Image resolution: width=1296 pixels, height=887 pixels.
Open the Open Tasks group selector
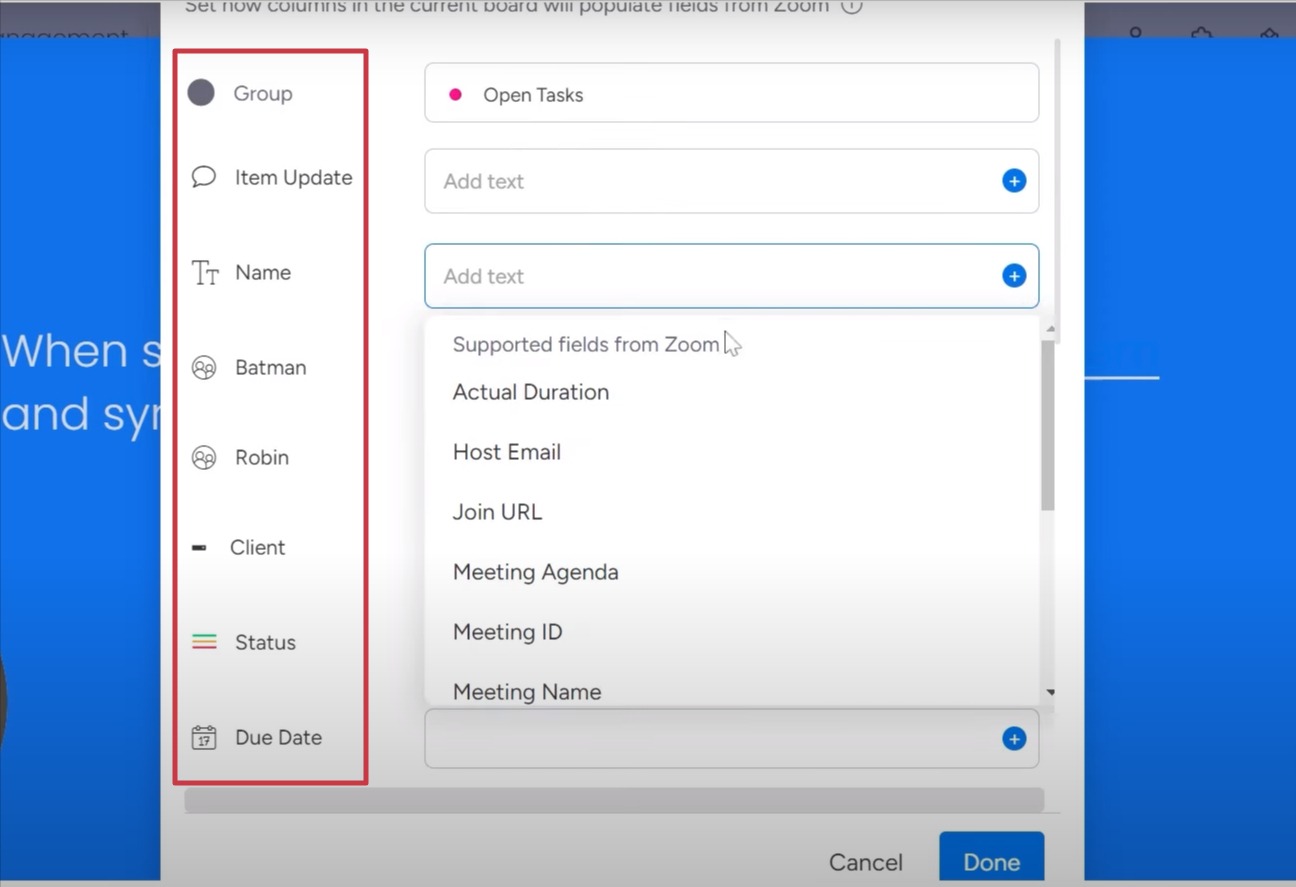point(731,93)
